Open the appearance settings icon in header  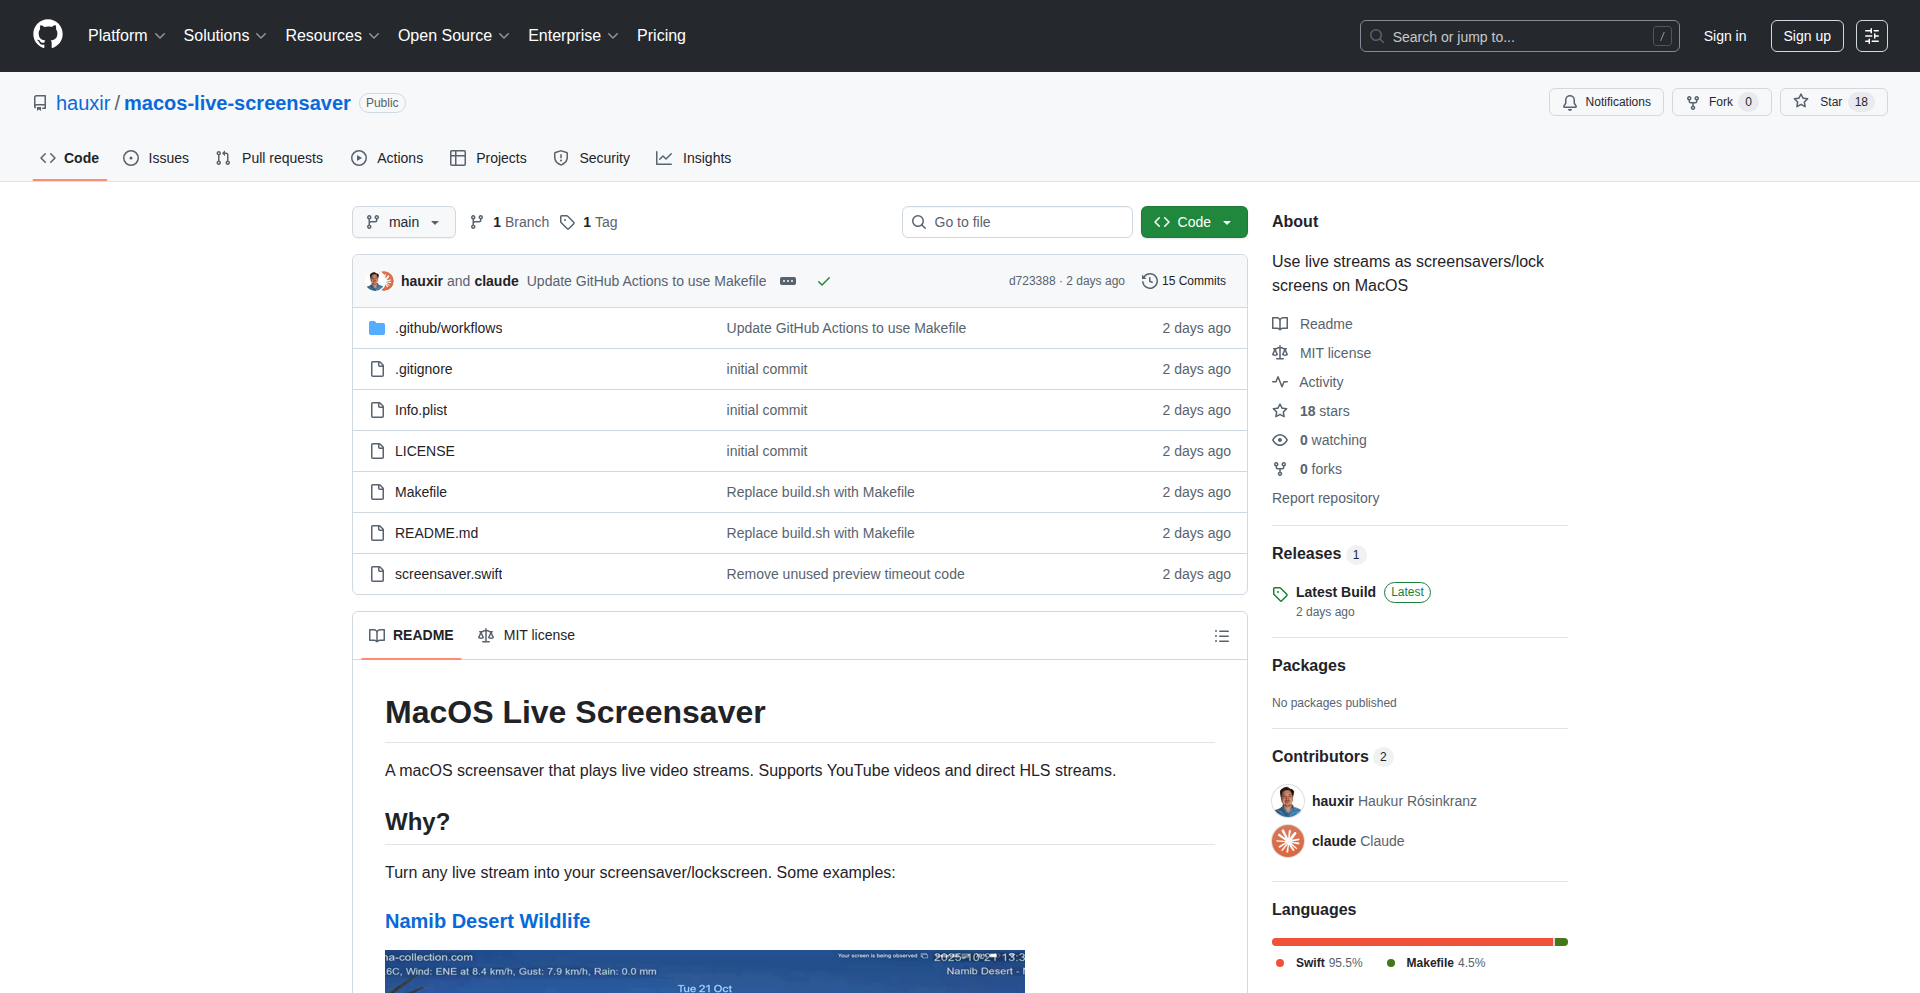1871,36
